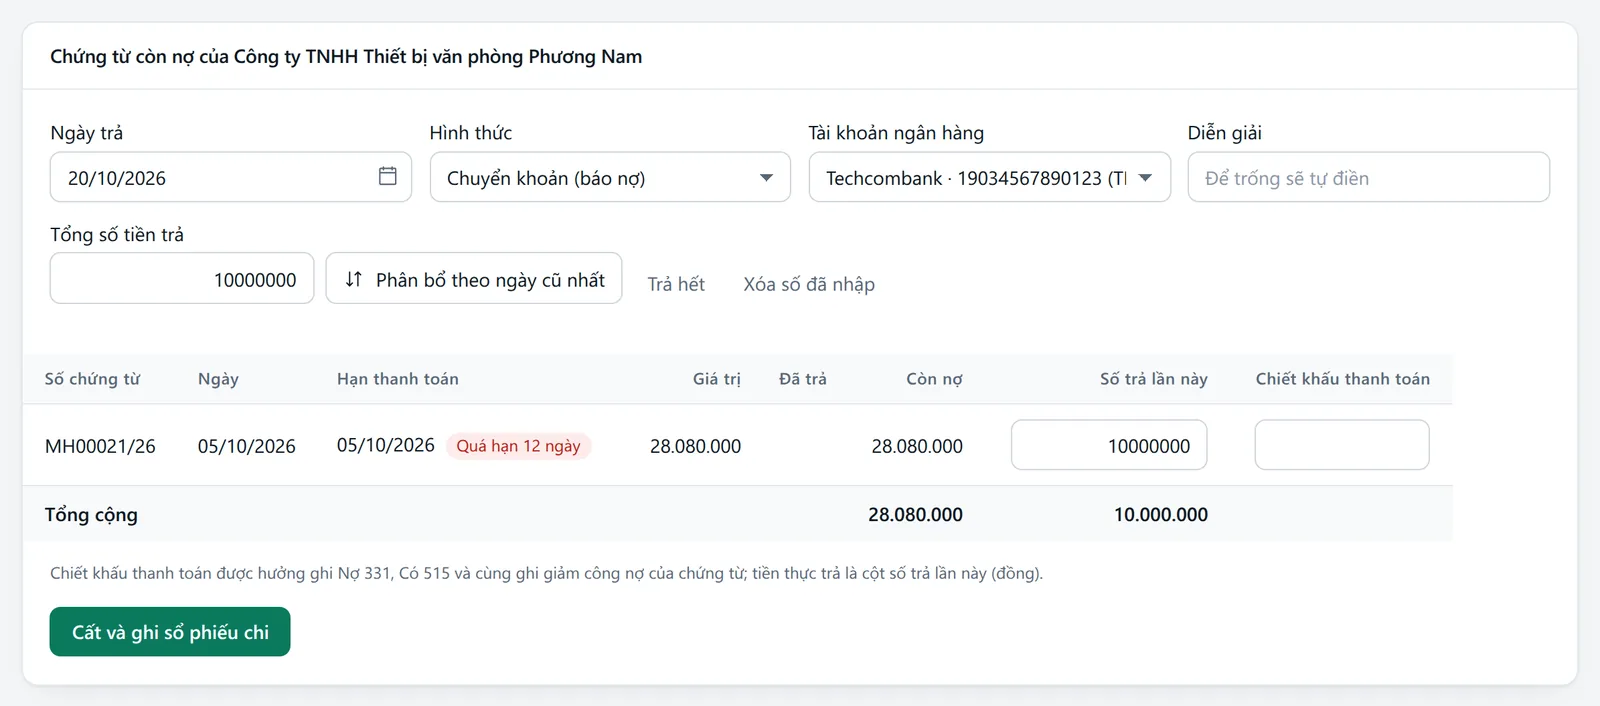Click the Giá trị column header
Screen dimensions: 1600x706
(717, 379)
